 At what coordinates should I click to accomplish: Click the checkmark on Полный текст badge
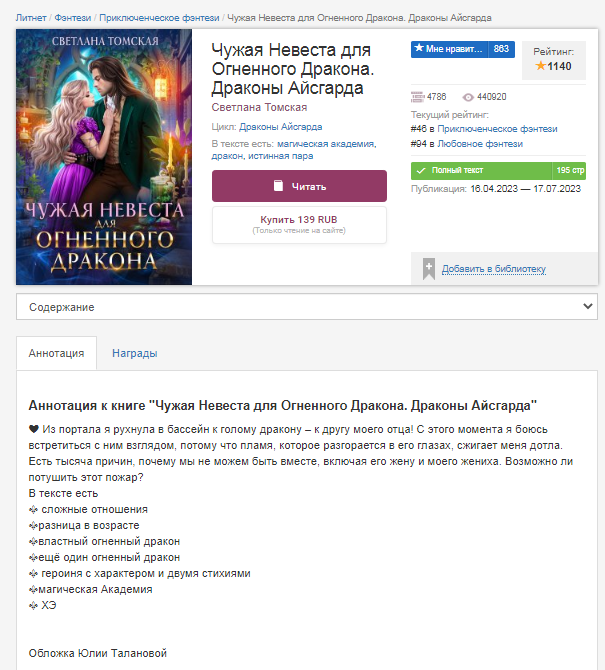[421, 170]
